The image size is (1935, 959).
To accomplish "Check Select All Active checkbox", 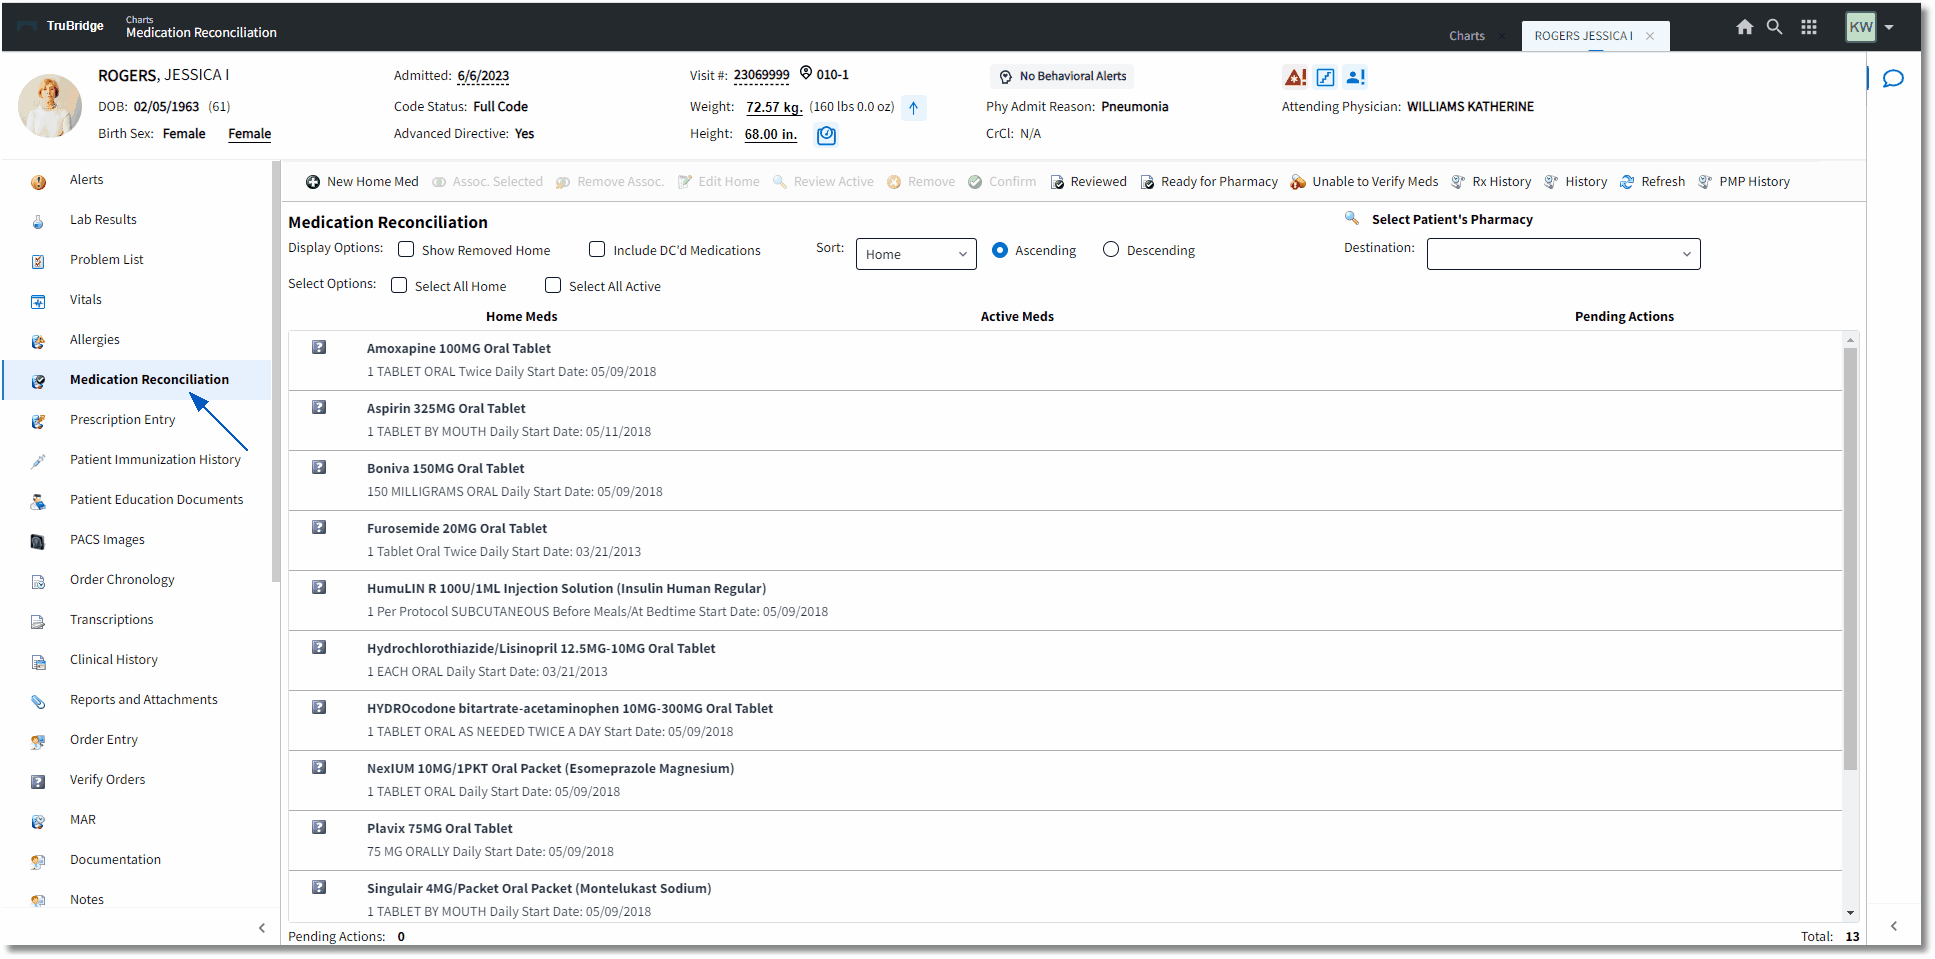I will tap(553, 285).
